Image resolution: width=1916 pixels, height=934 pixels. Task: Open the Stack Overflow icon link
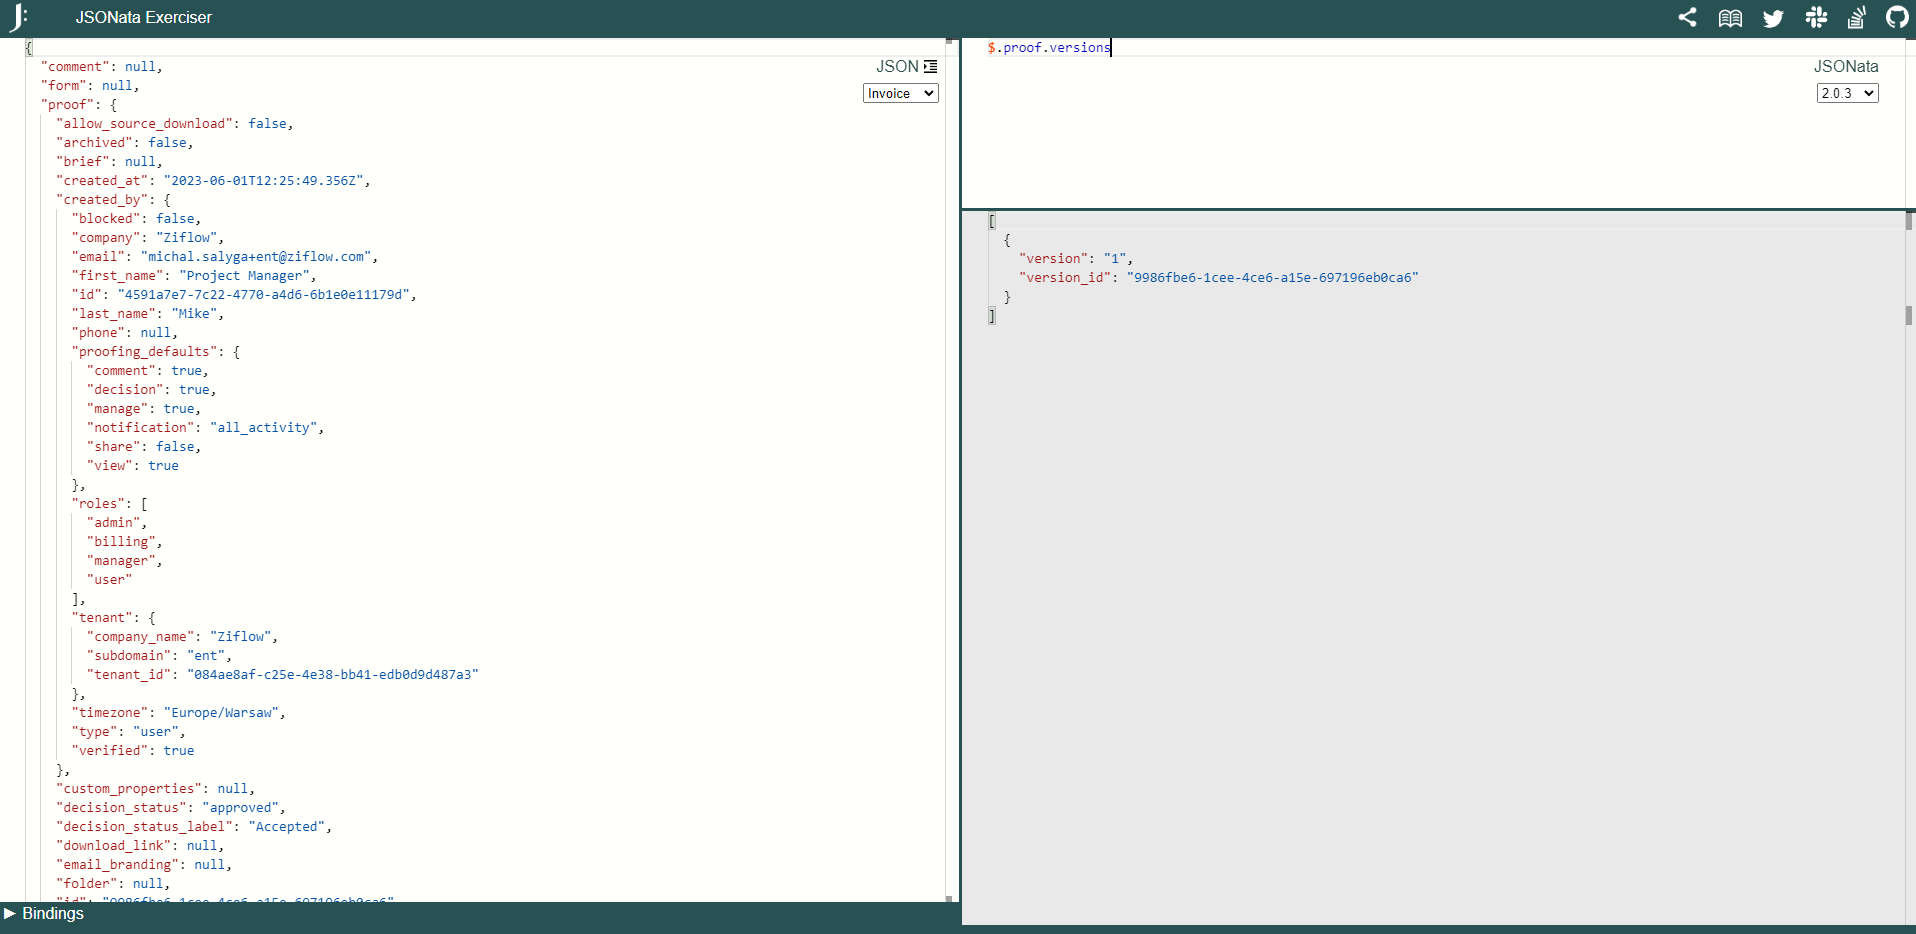[x=1856, y=17]
